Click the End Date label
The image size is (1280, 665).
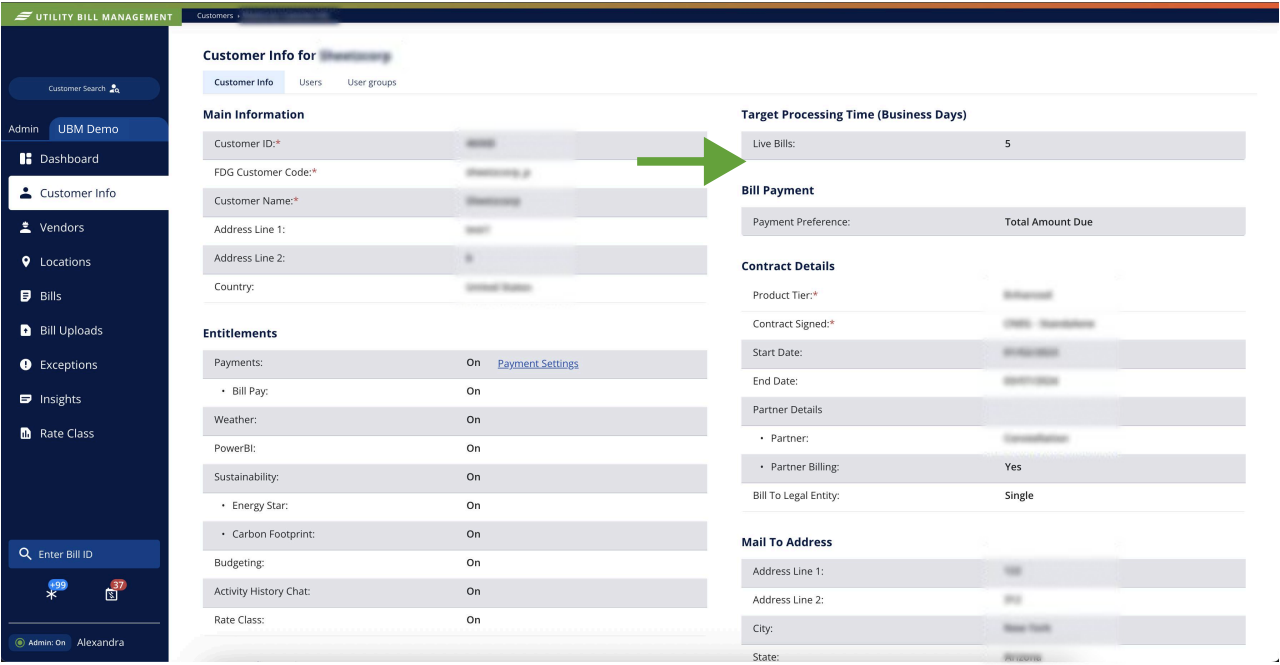click(776, 381)
